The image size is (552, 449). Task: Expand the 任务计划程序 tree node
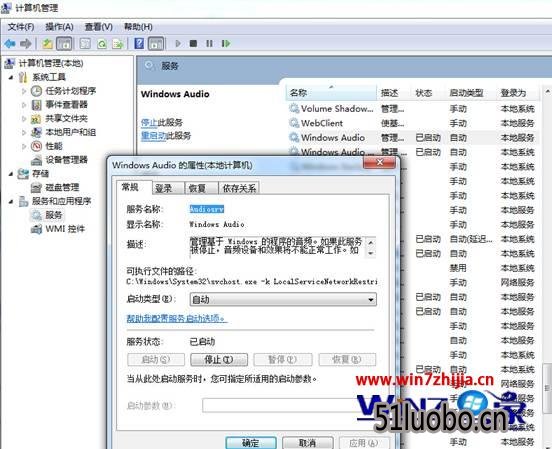point(24,91)
